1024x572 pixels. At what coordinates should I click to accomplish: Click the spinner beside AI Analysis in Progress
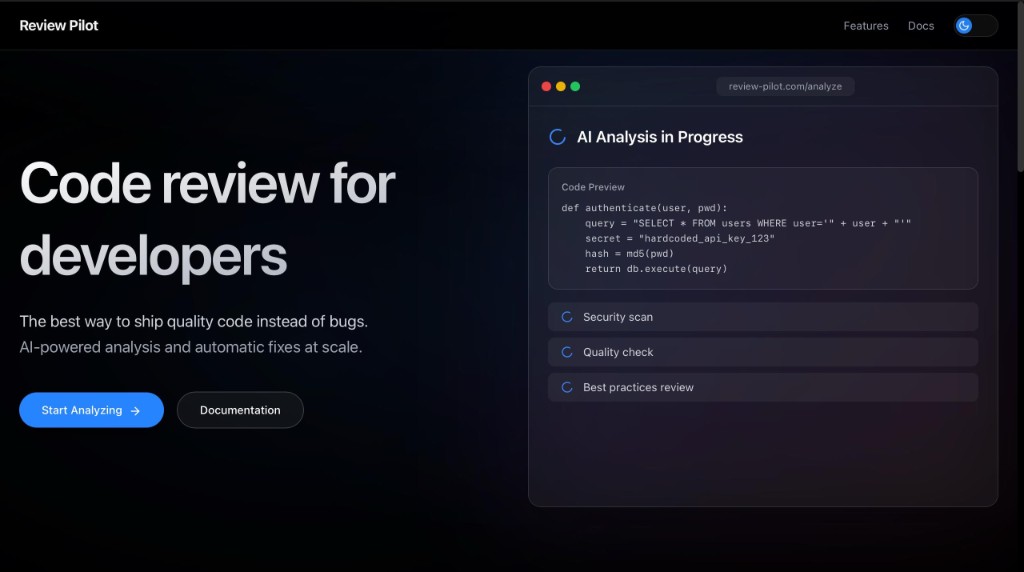pos(557,137)
